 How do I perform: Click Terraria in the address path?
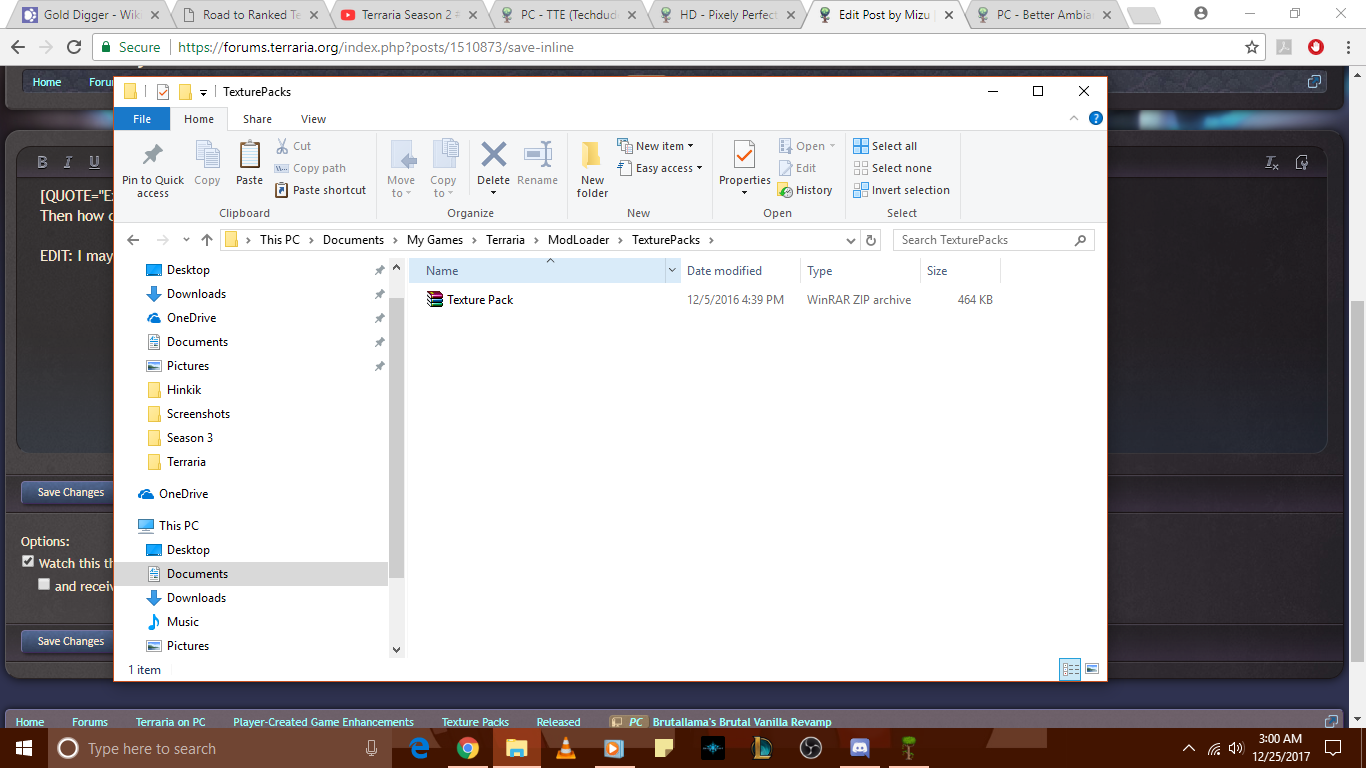[505, 240]
